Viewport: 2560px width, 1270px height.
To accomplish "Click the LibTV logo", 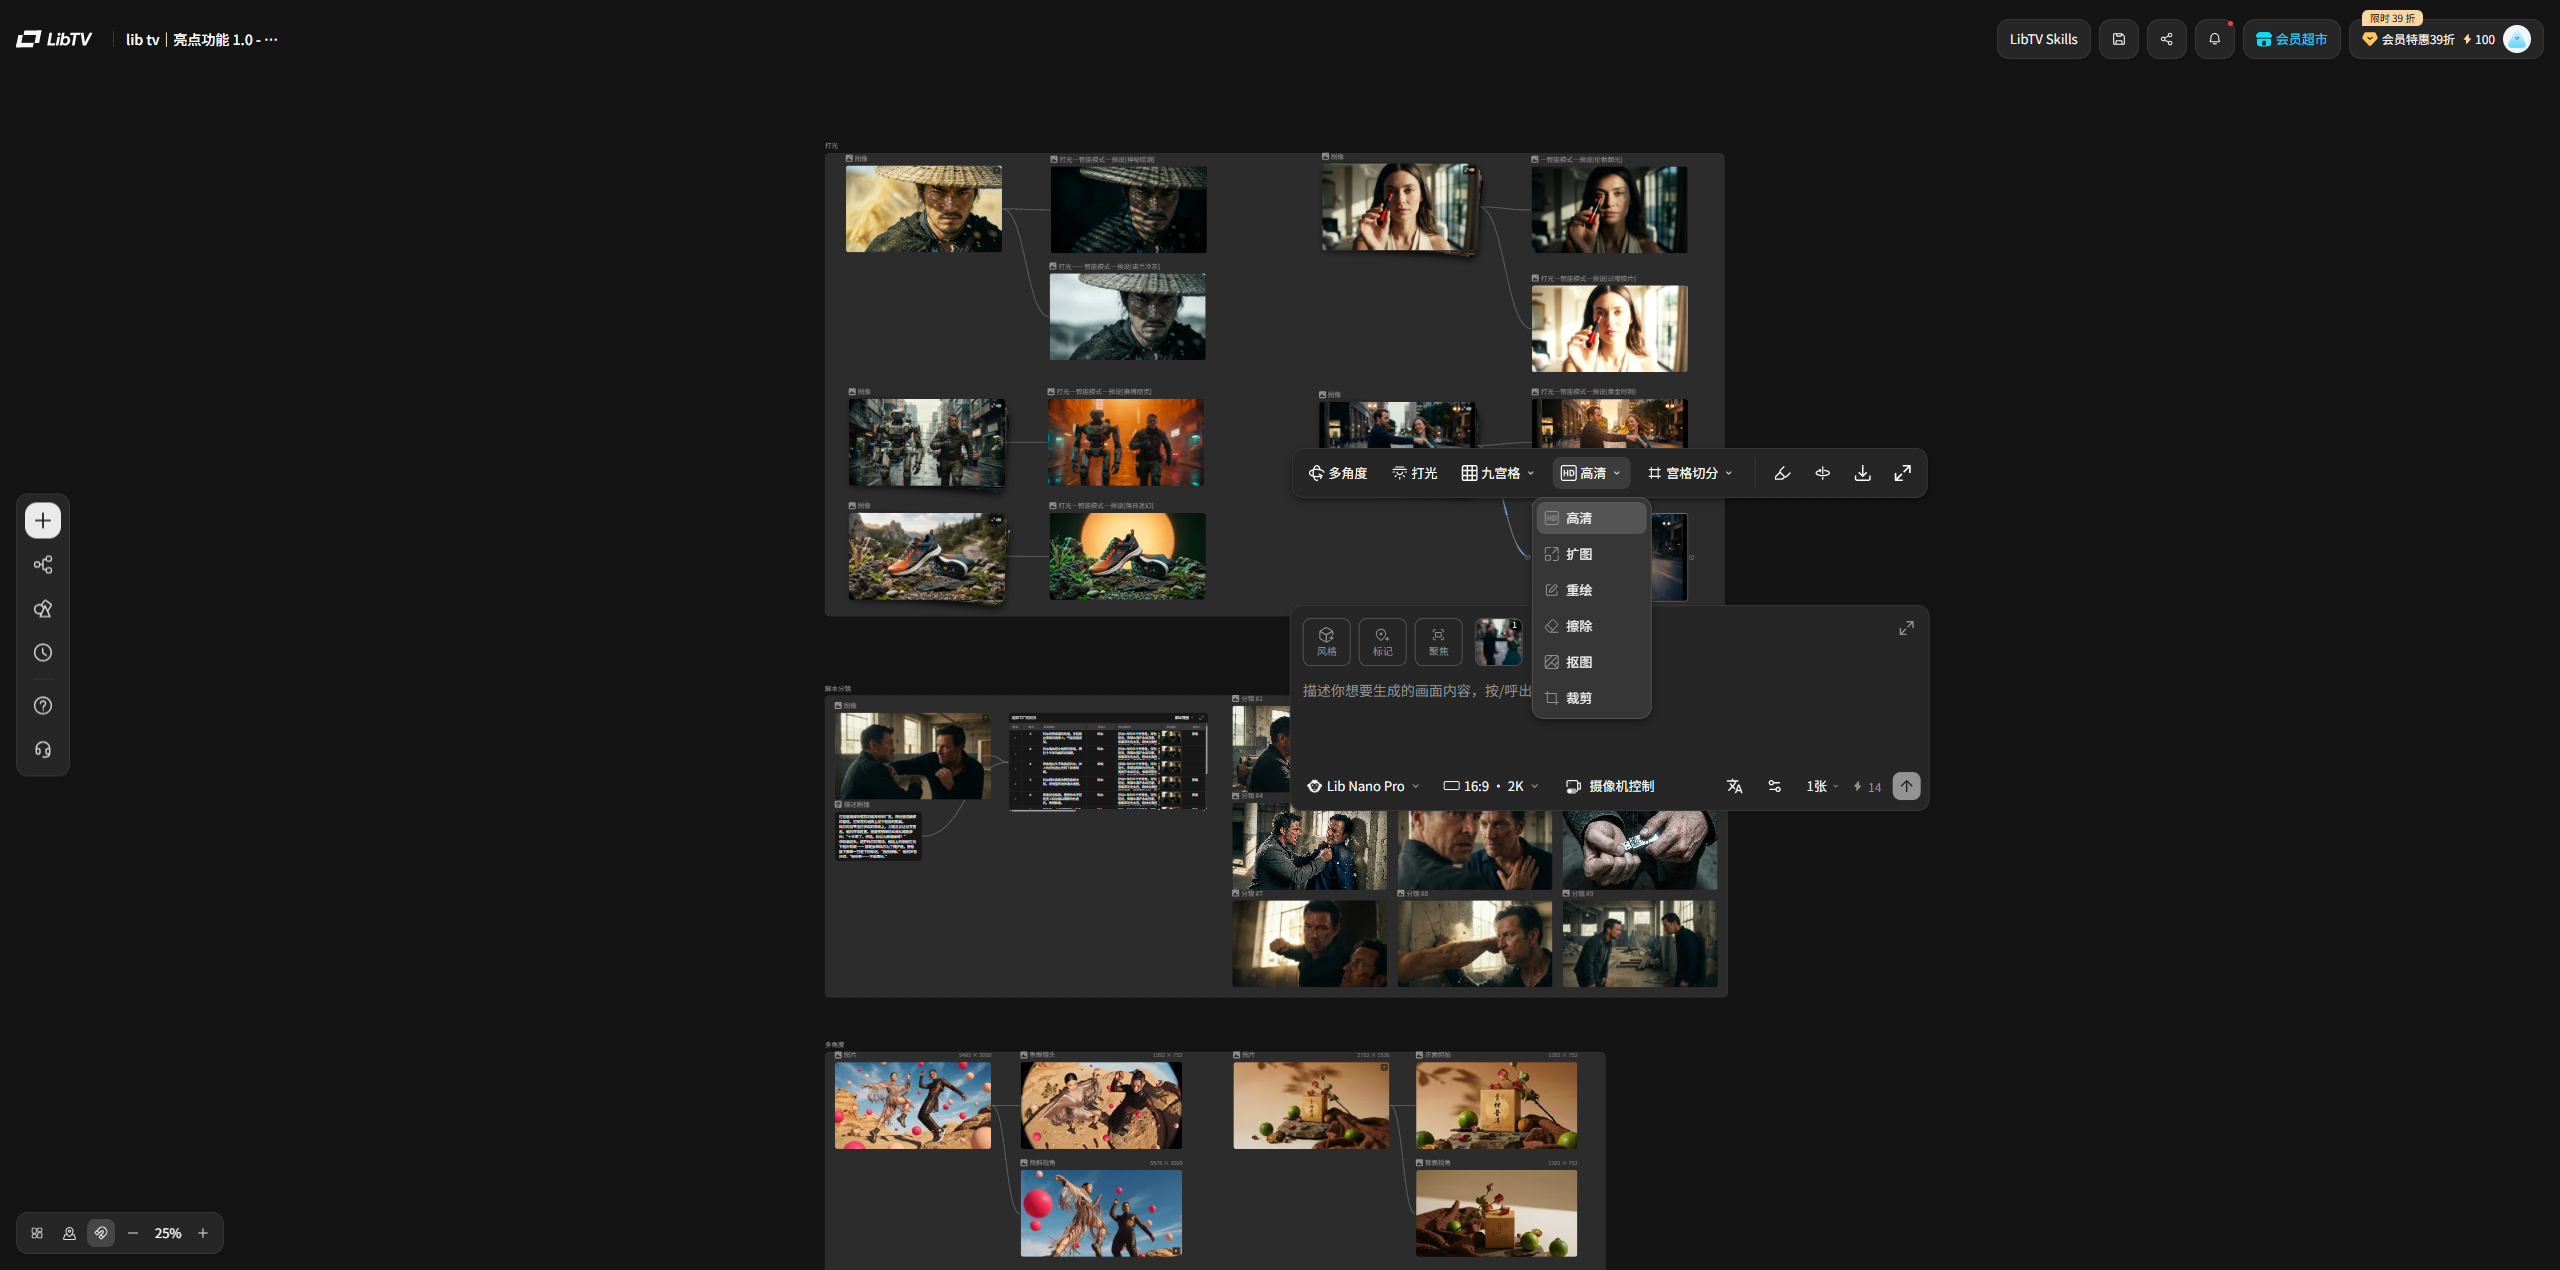I will click(54, 39).
